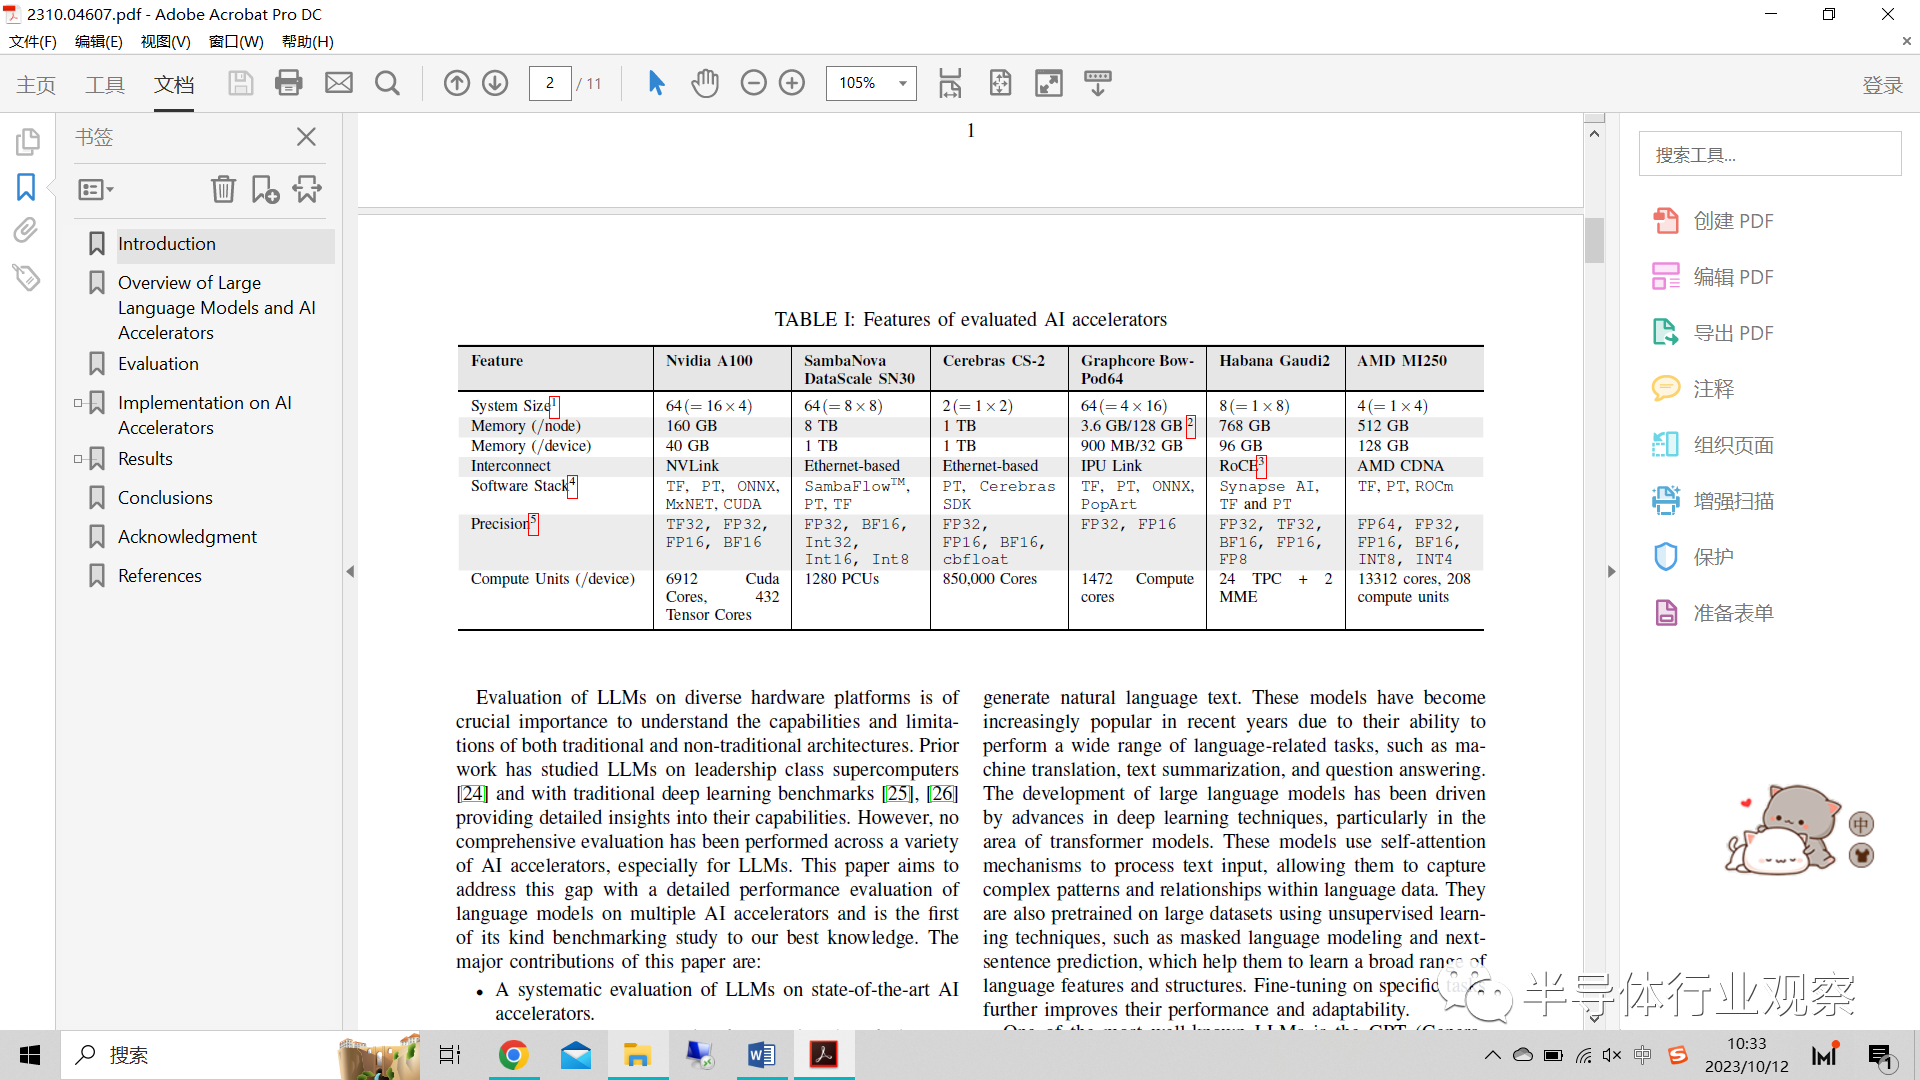Collapse the left navigation pane arrow

click(350, 572)
